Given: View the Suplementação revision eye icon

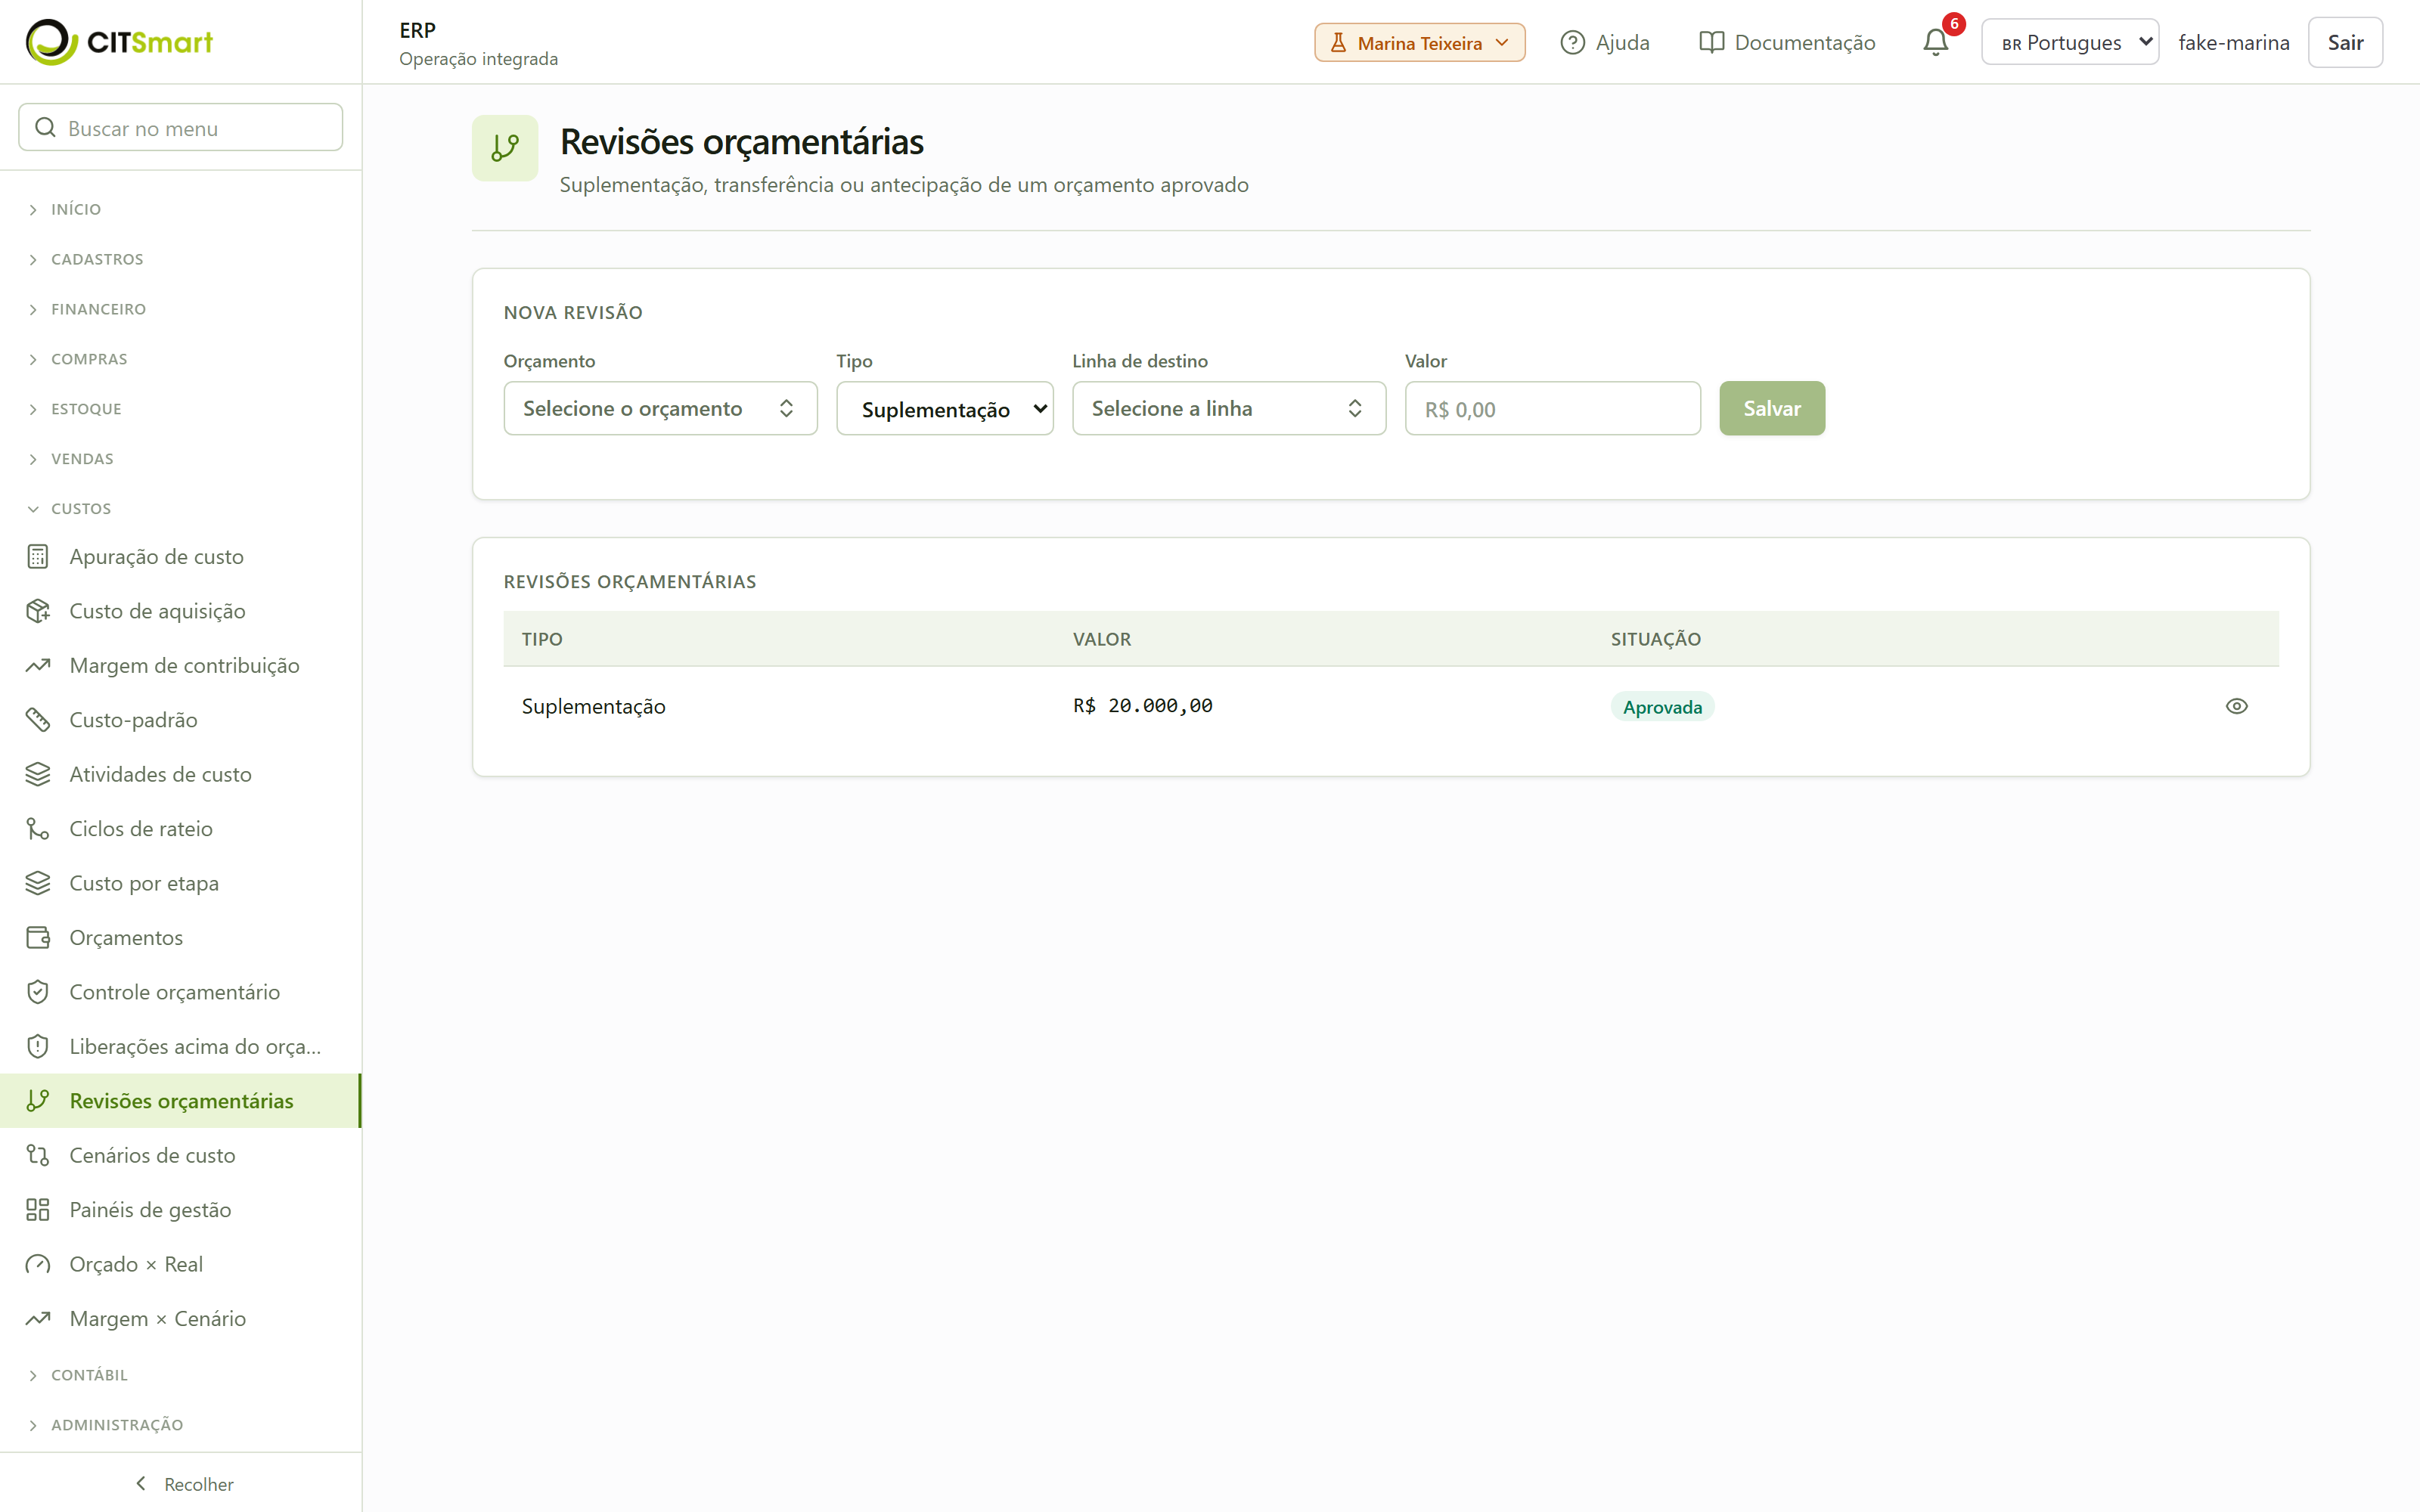Looking at the screenshot, I should click(2236, 706).
